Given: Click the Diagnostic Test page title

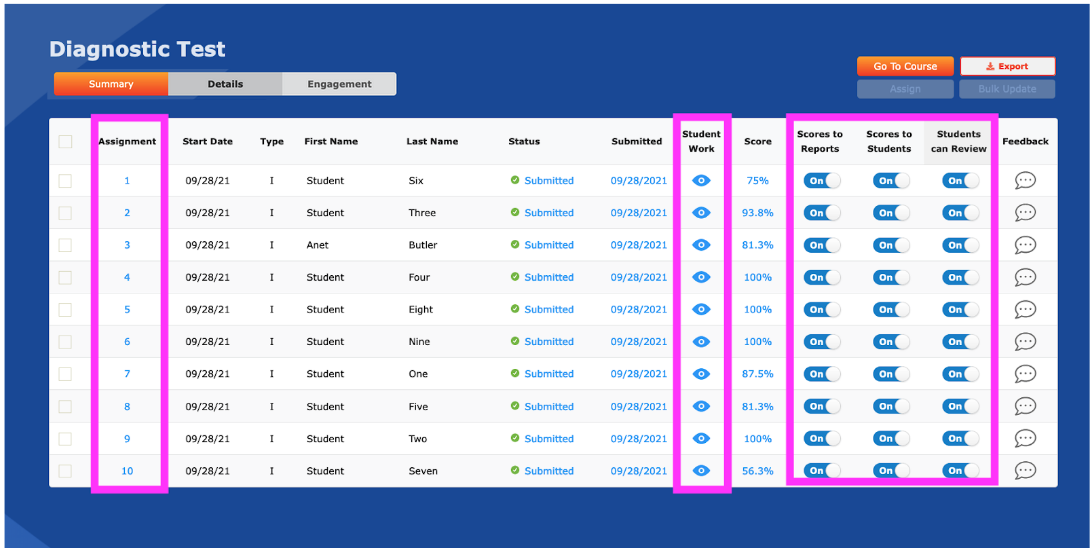Looking at the screenshot, I should click(x=138, y=49).
